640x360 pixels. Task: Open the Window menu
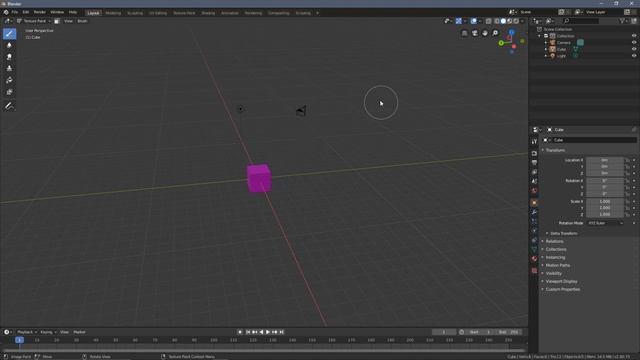click(57, 12)
